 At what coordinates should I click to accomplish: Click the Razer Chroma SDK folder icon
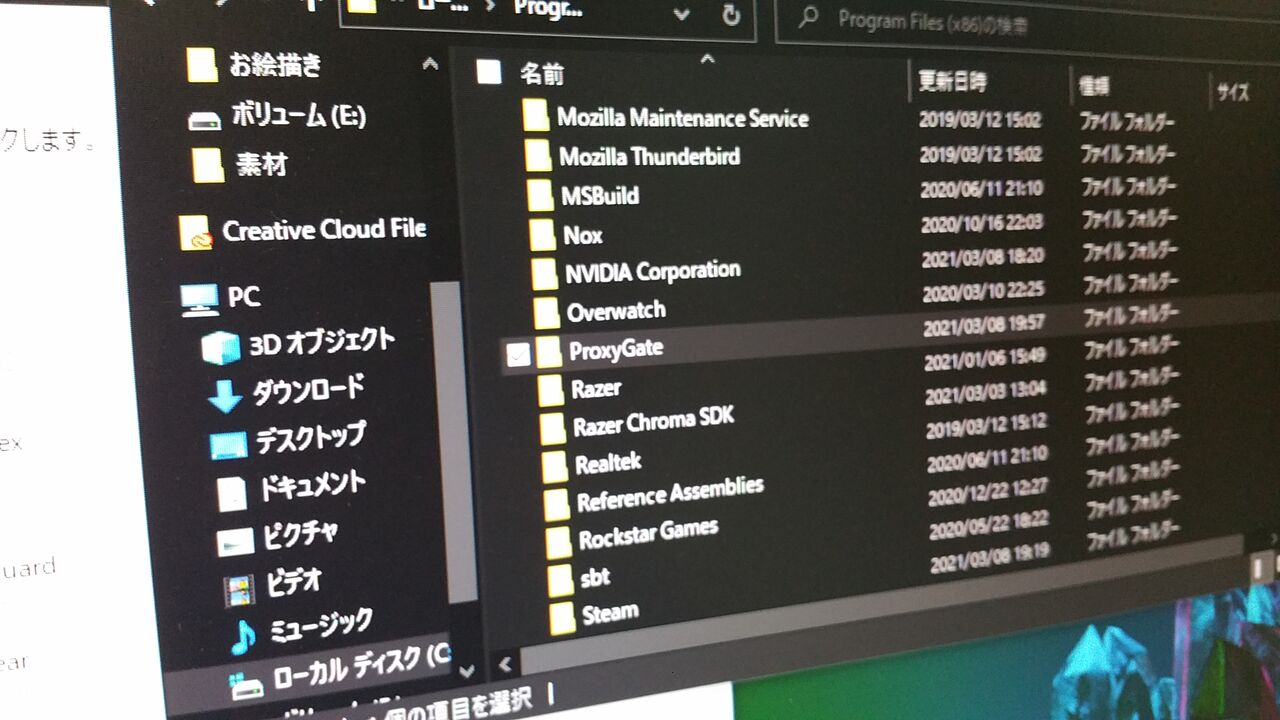(x=552, y=428)
